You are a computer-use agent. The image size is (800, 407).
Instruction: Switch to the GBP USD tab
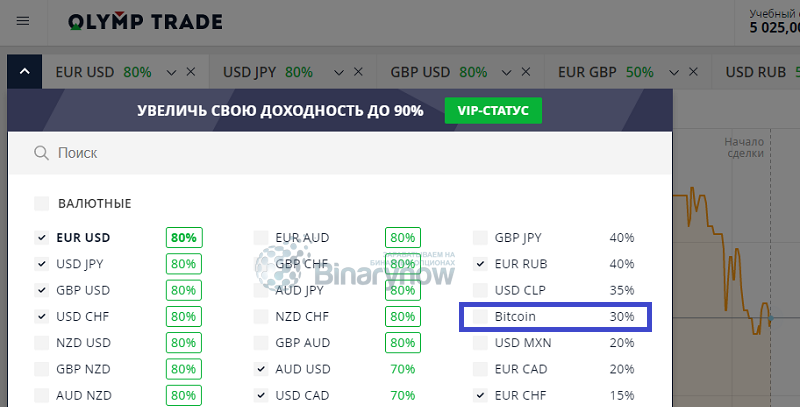pyautogui.click(x=439, y=72)
